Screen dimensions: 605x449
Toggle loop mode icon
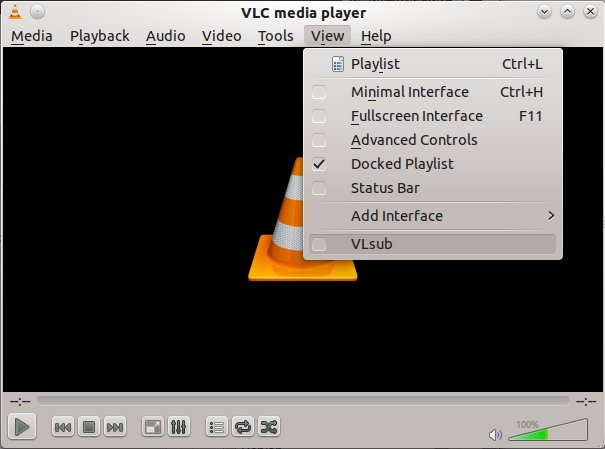[243, 427]
